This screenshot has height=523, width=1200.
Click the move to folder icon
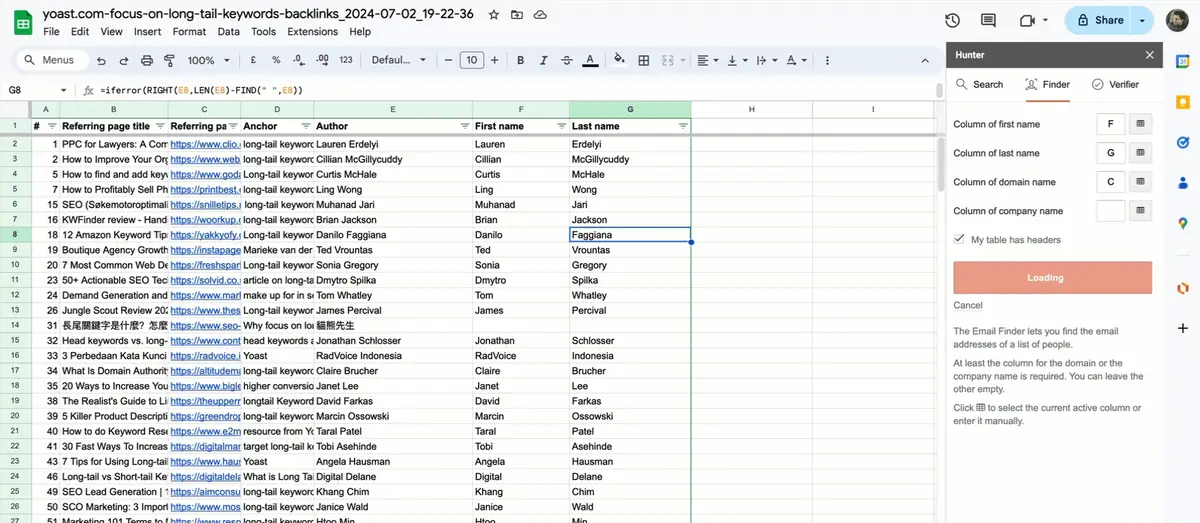(517, 15)
